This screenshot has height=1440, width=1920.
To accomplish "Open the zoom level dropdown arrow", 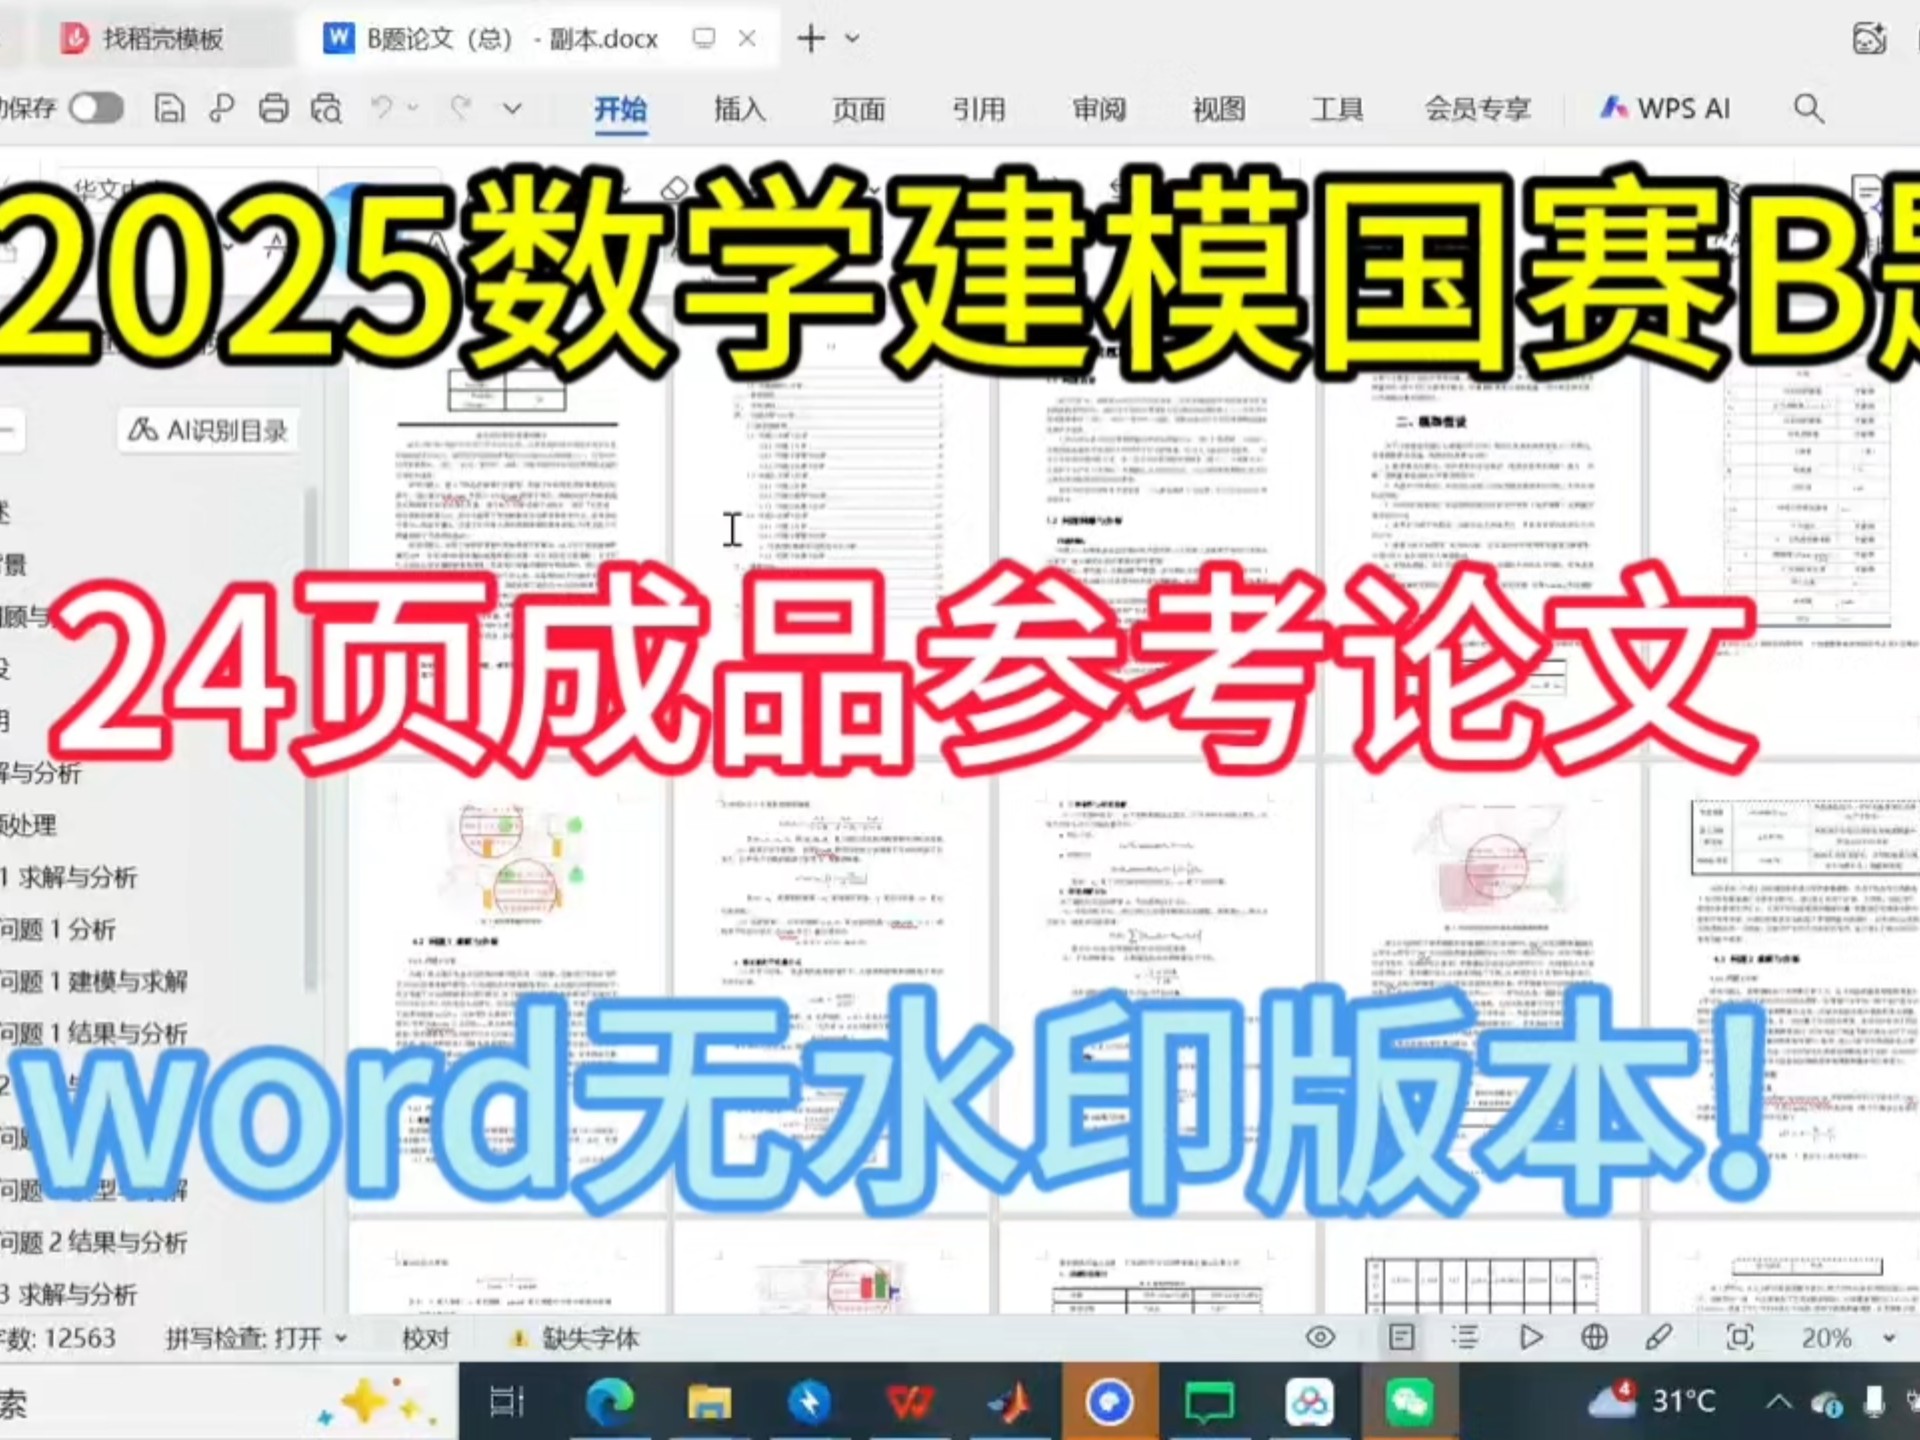I will click(1888, 1338).
